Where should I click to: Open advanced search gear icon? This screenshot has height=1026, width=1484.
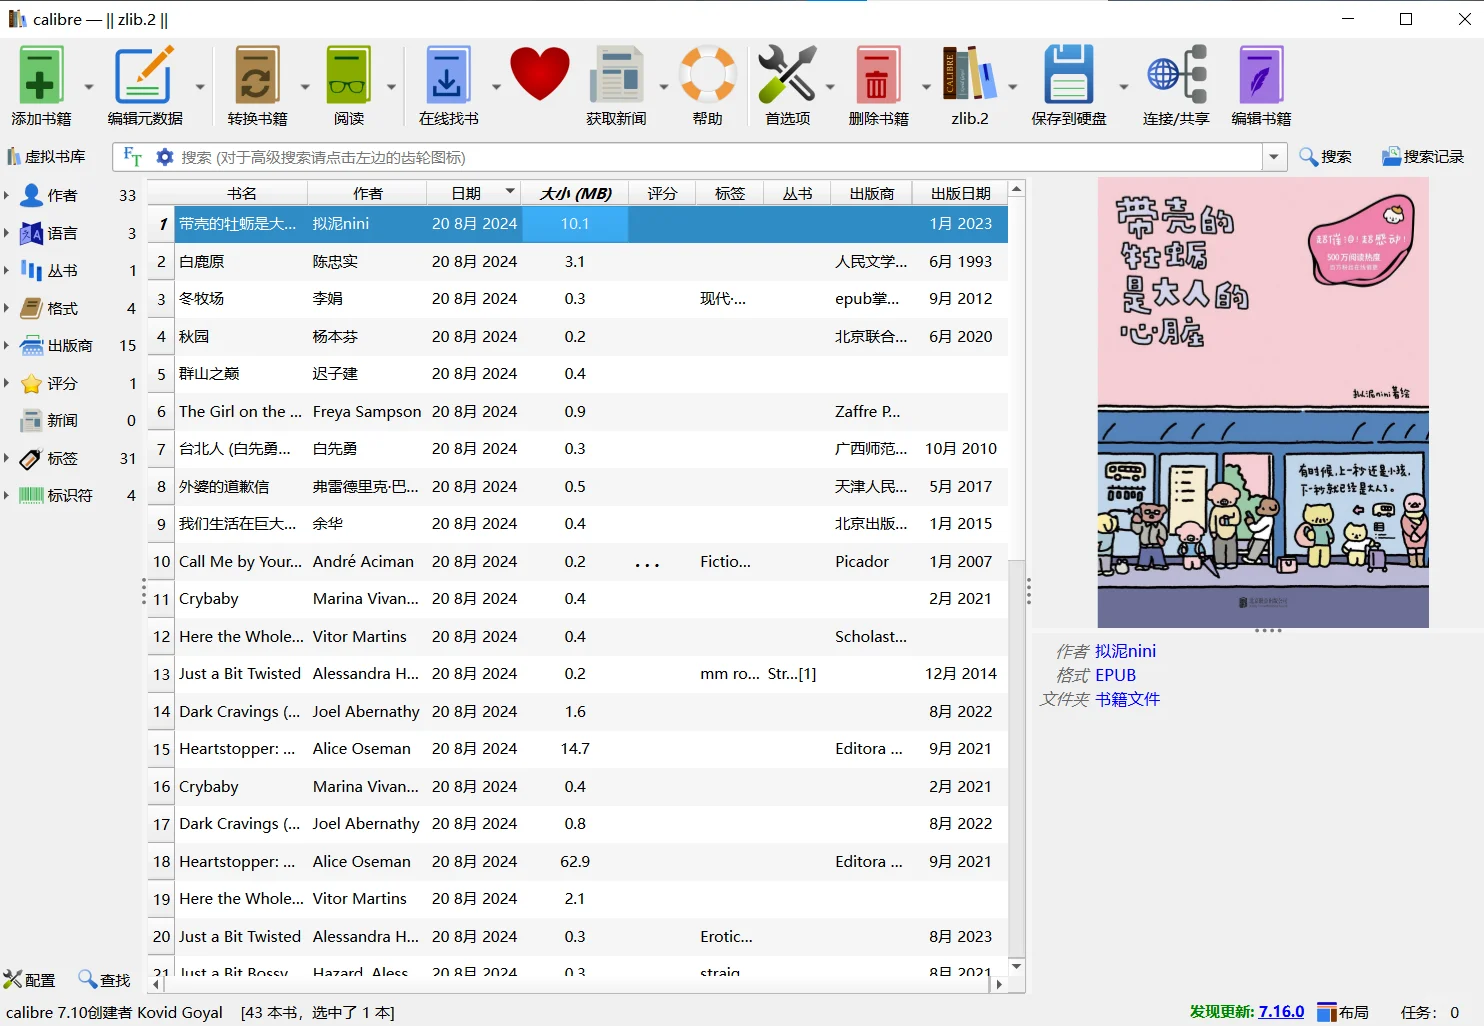pos(165,157)
